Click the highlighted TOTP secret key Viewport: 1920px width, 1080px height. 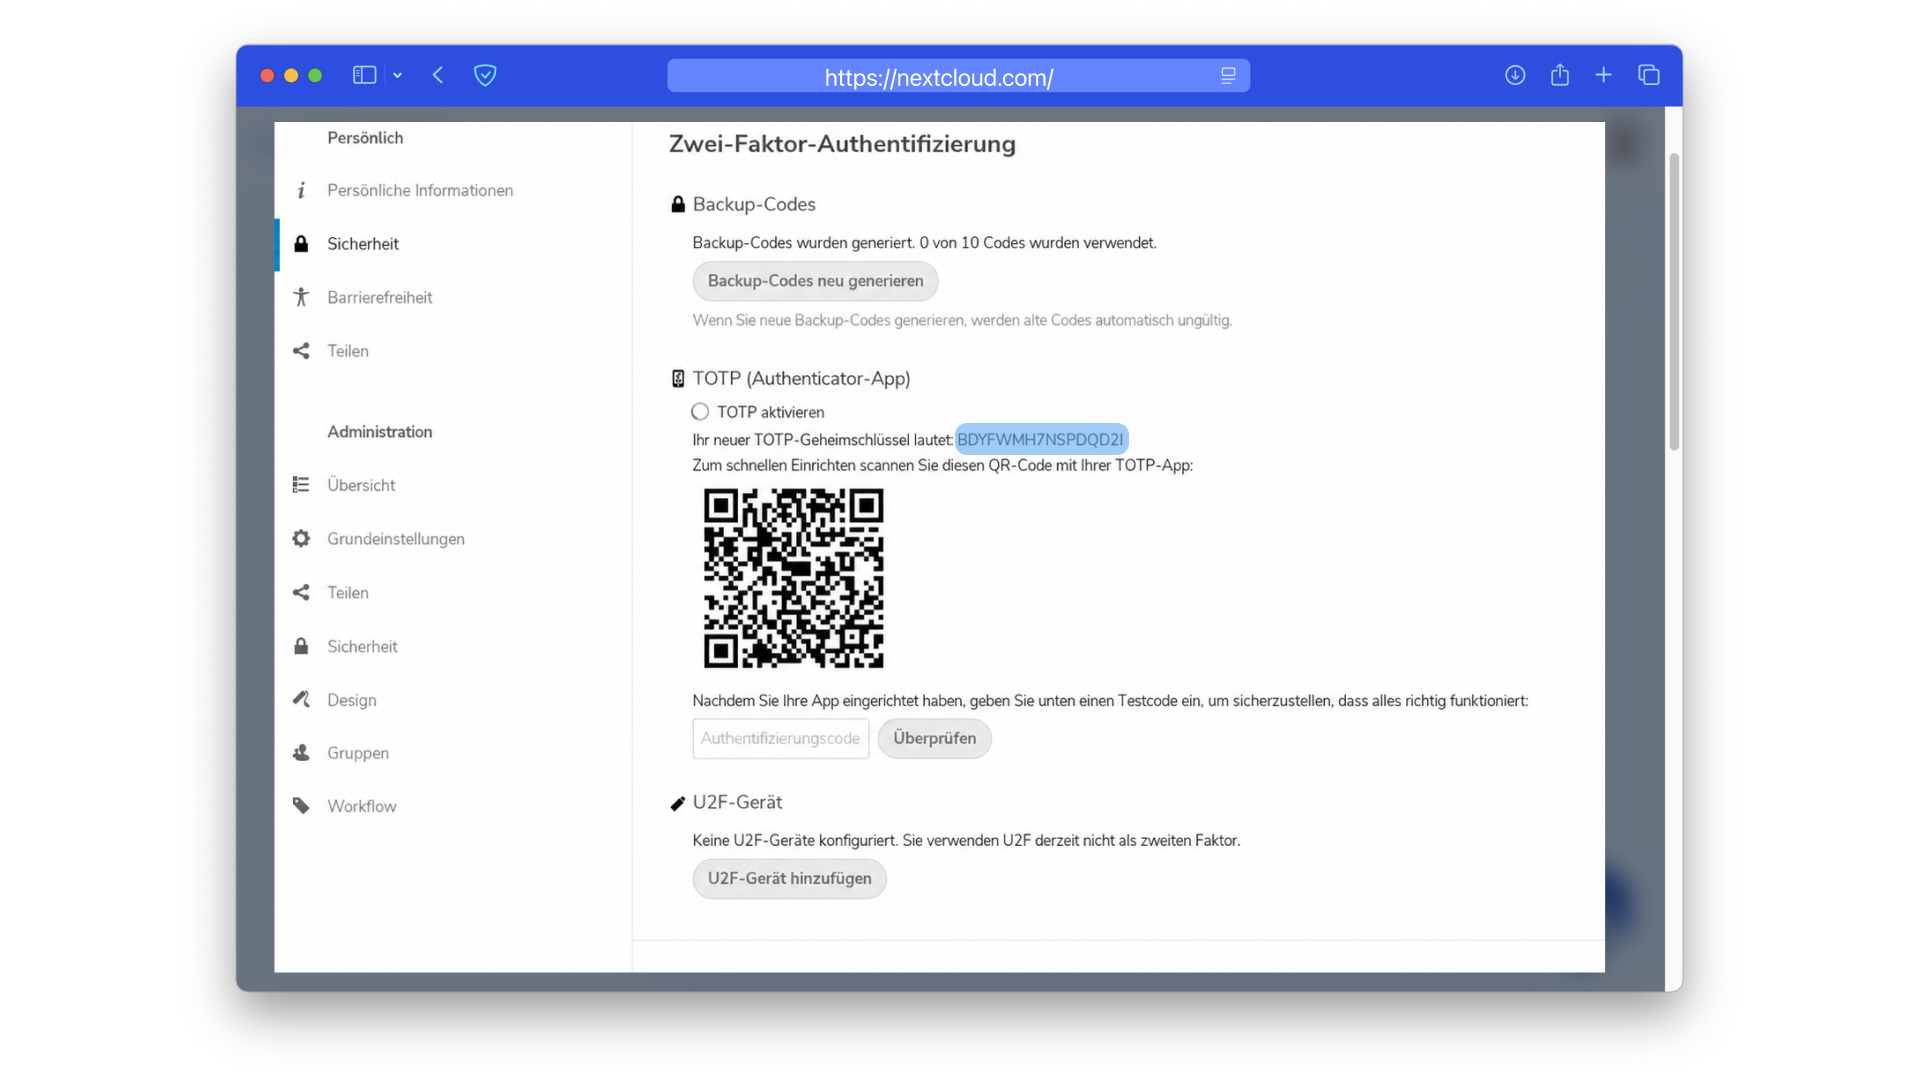(1041, 439)
